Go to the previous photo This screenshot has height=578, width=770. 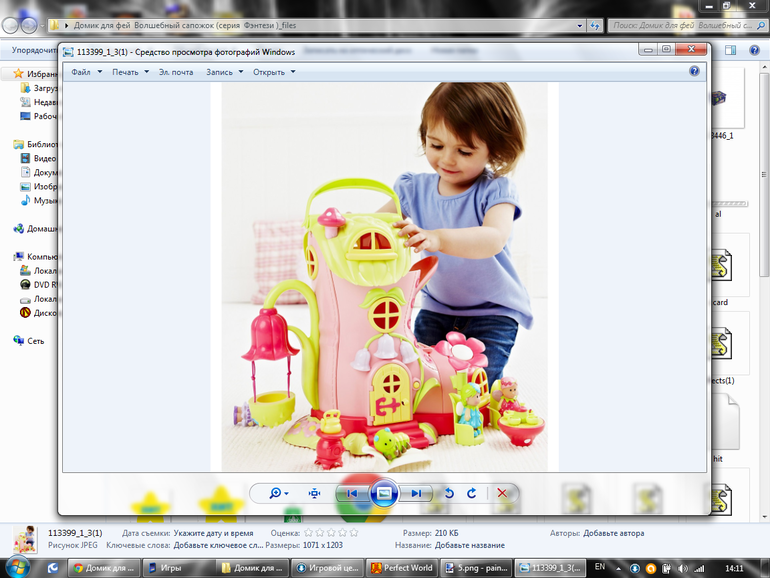coord(352,493)
